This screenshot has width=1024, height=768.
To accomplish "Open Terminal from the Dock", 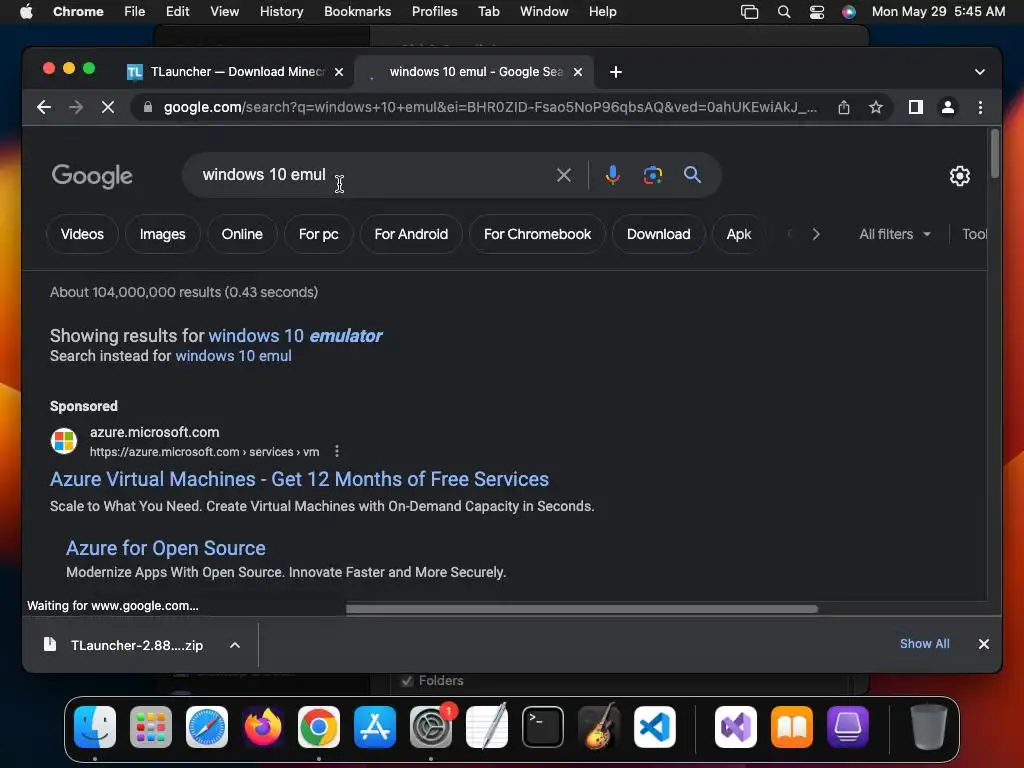I will [x=543, y=727].
